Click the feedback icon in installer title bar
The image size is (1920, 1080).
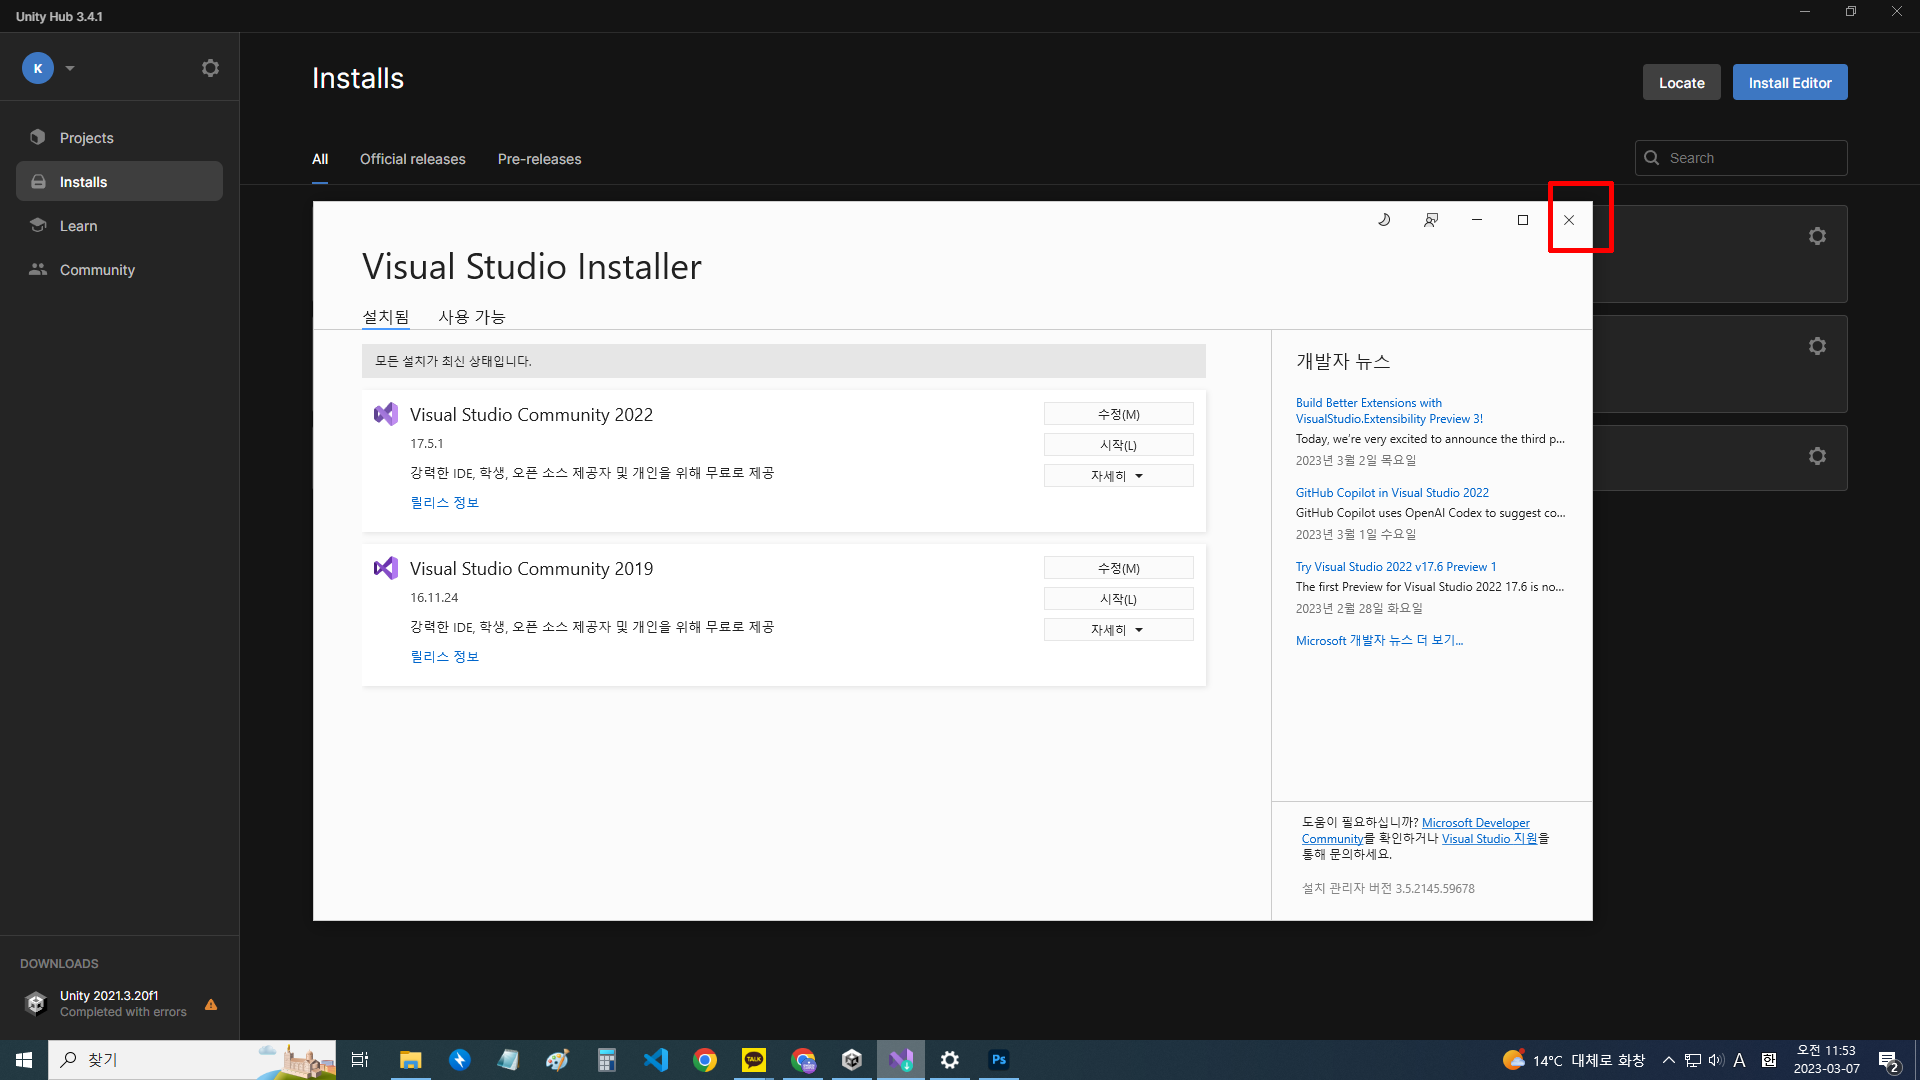click(x=1431, y=220)
